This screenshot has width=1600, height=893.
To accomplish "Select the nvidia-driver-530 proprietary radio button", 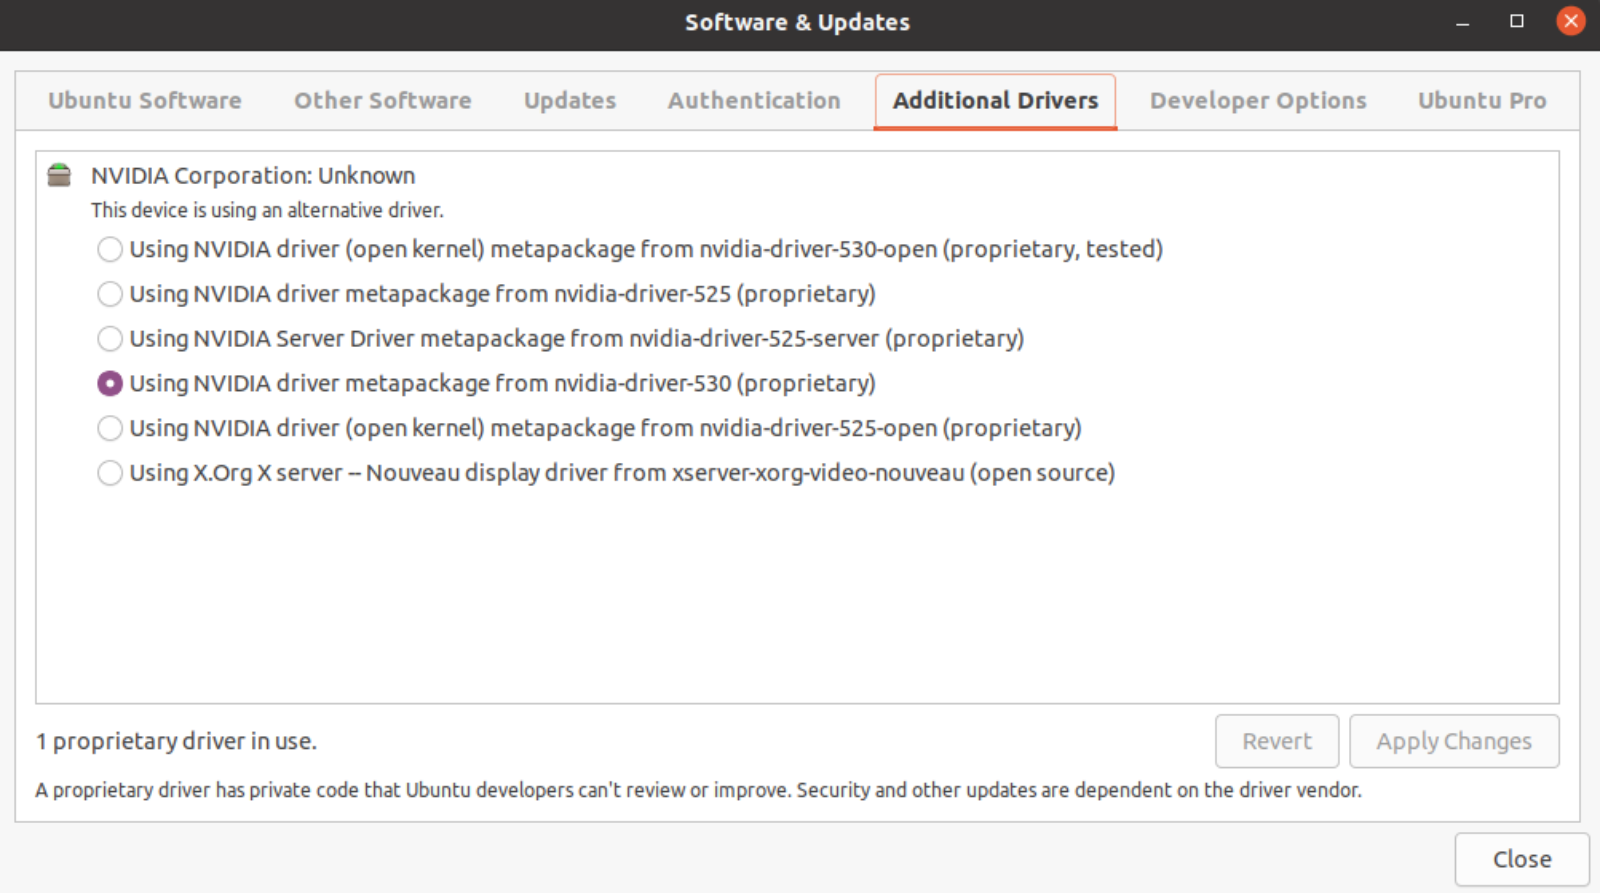I will coord(110,383).
